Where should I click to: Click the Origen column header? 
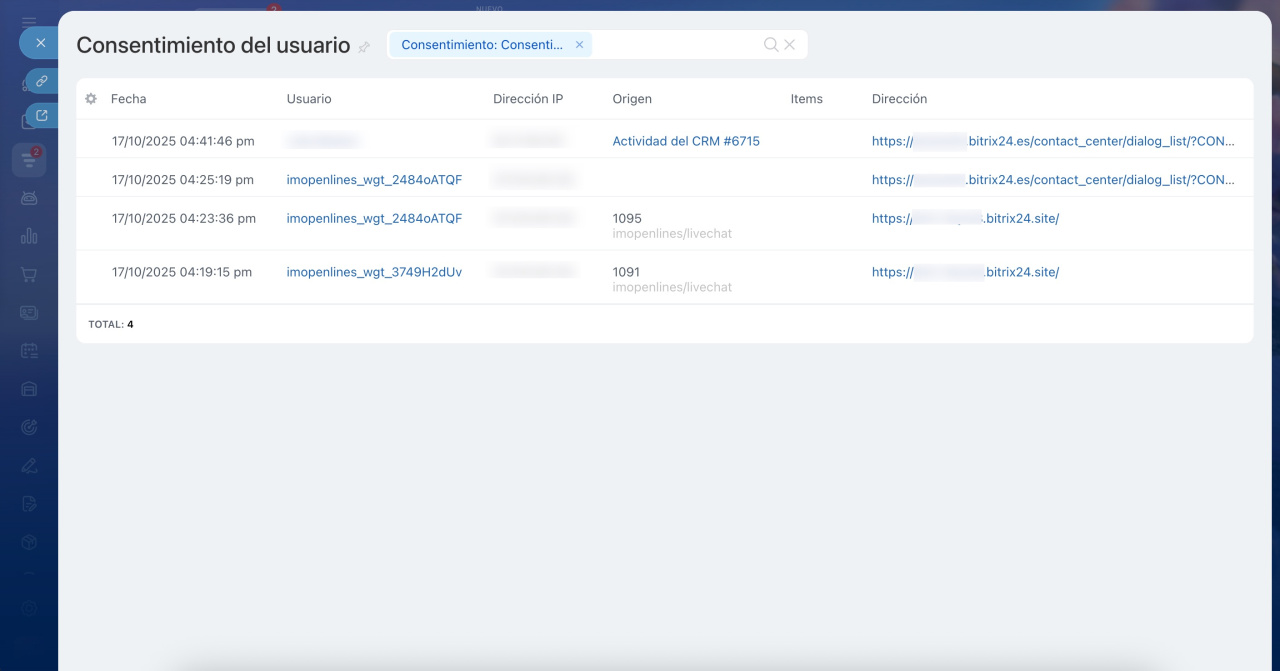631,99
